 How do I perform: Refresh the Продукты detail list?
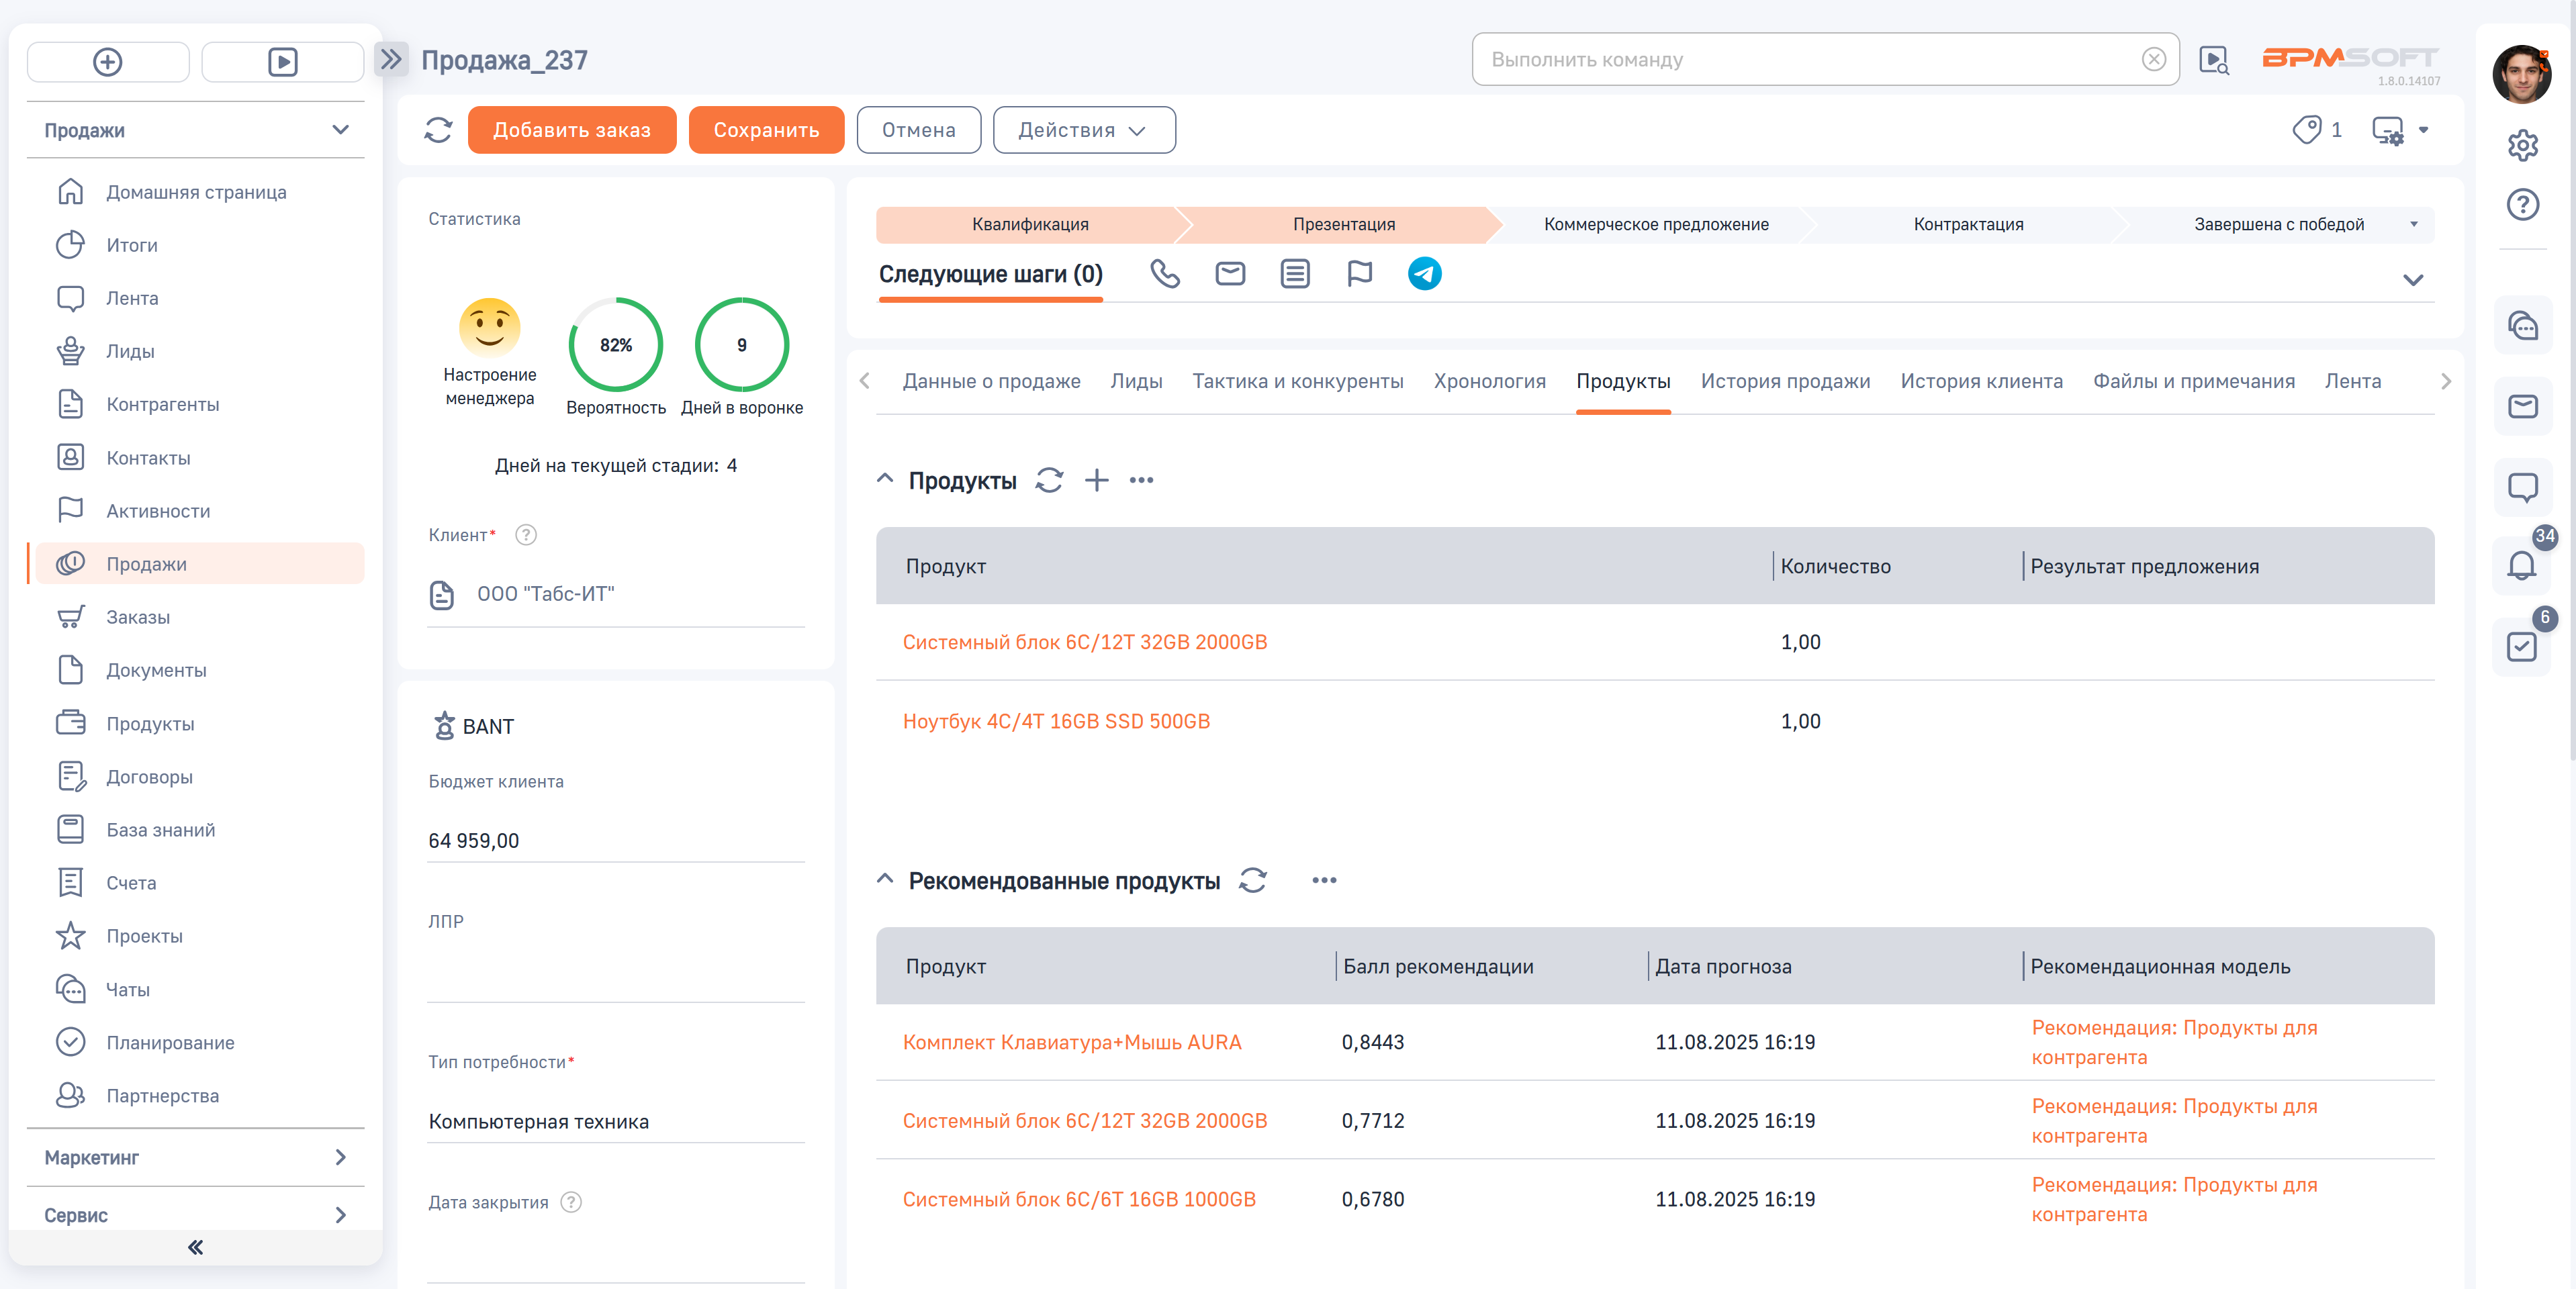coord(1049,480)
